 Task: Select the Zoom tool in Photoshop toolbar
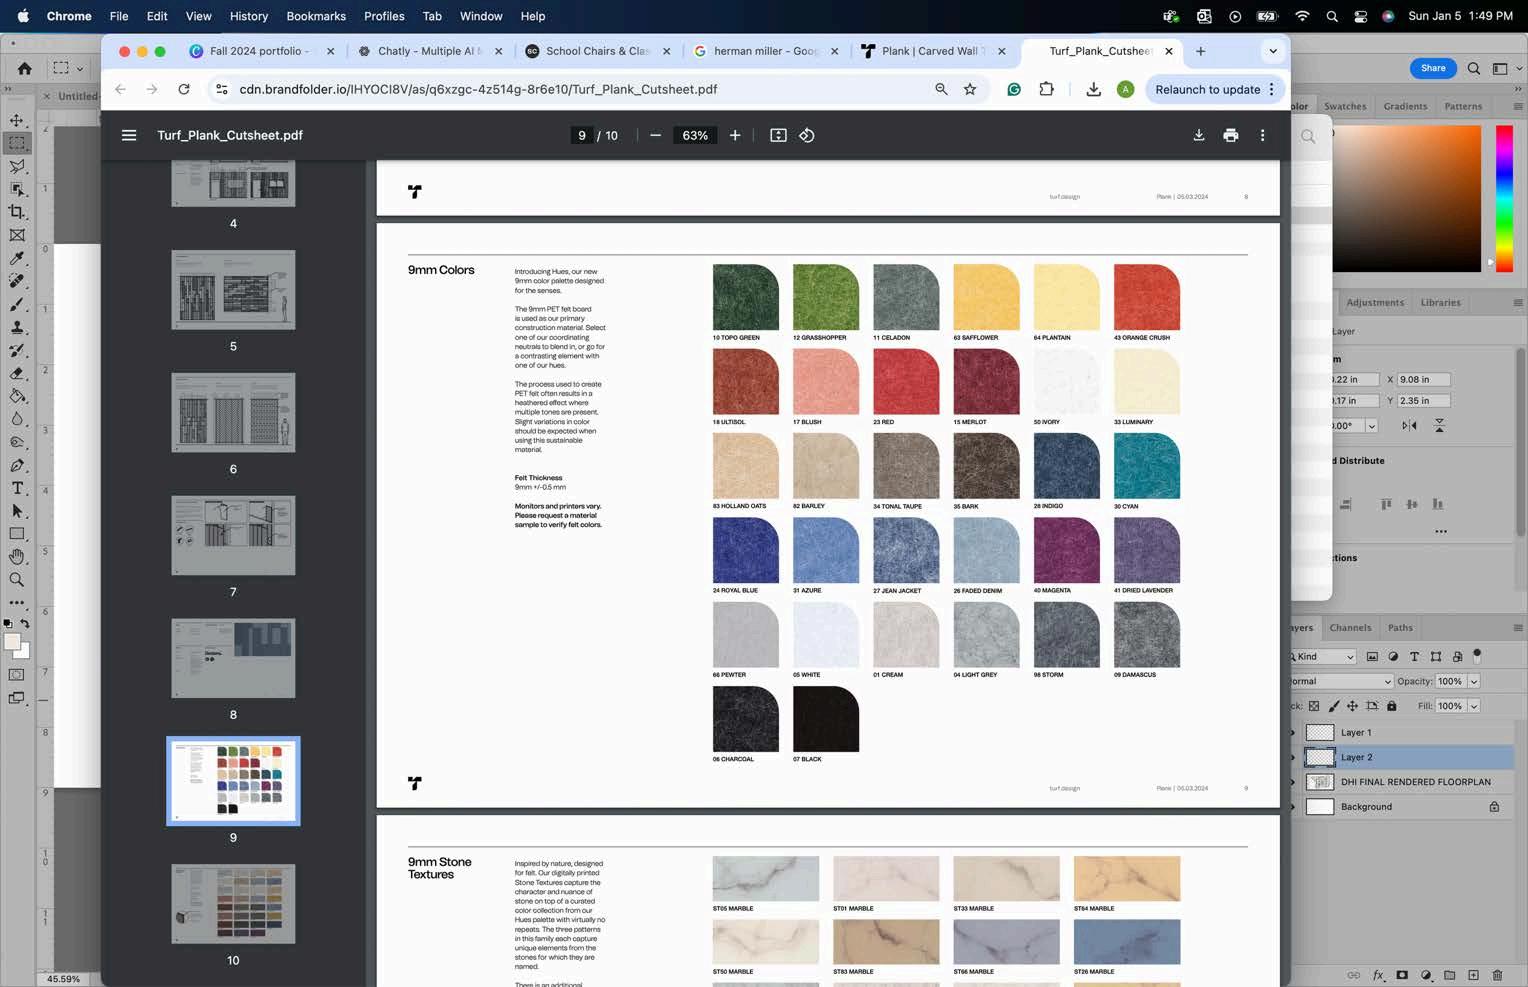click(x=17, y=580)
